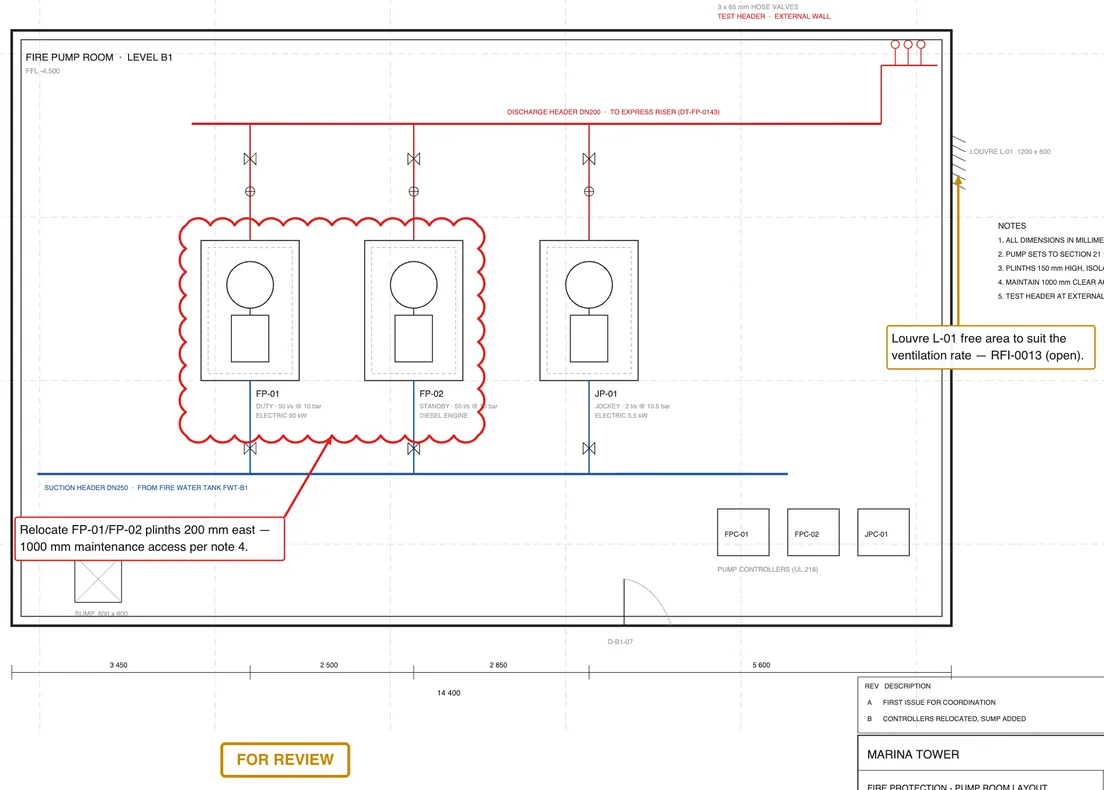This screenshot has width=1104, height=790.
Task: Click the first test header hose valve circle
Action: (895, 44)
